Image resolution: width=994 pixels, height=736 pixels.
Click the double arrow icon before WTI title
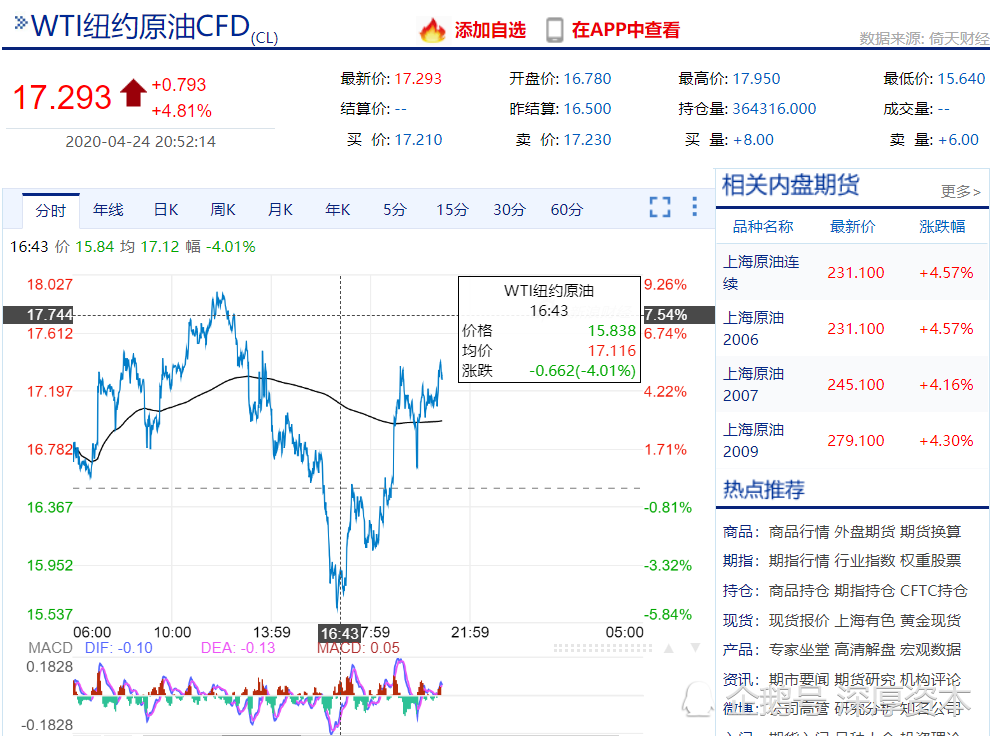(21, 23)
